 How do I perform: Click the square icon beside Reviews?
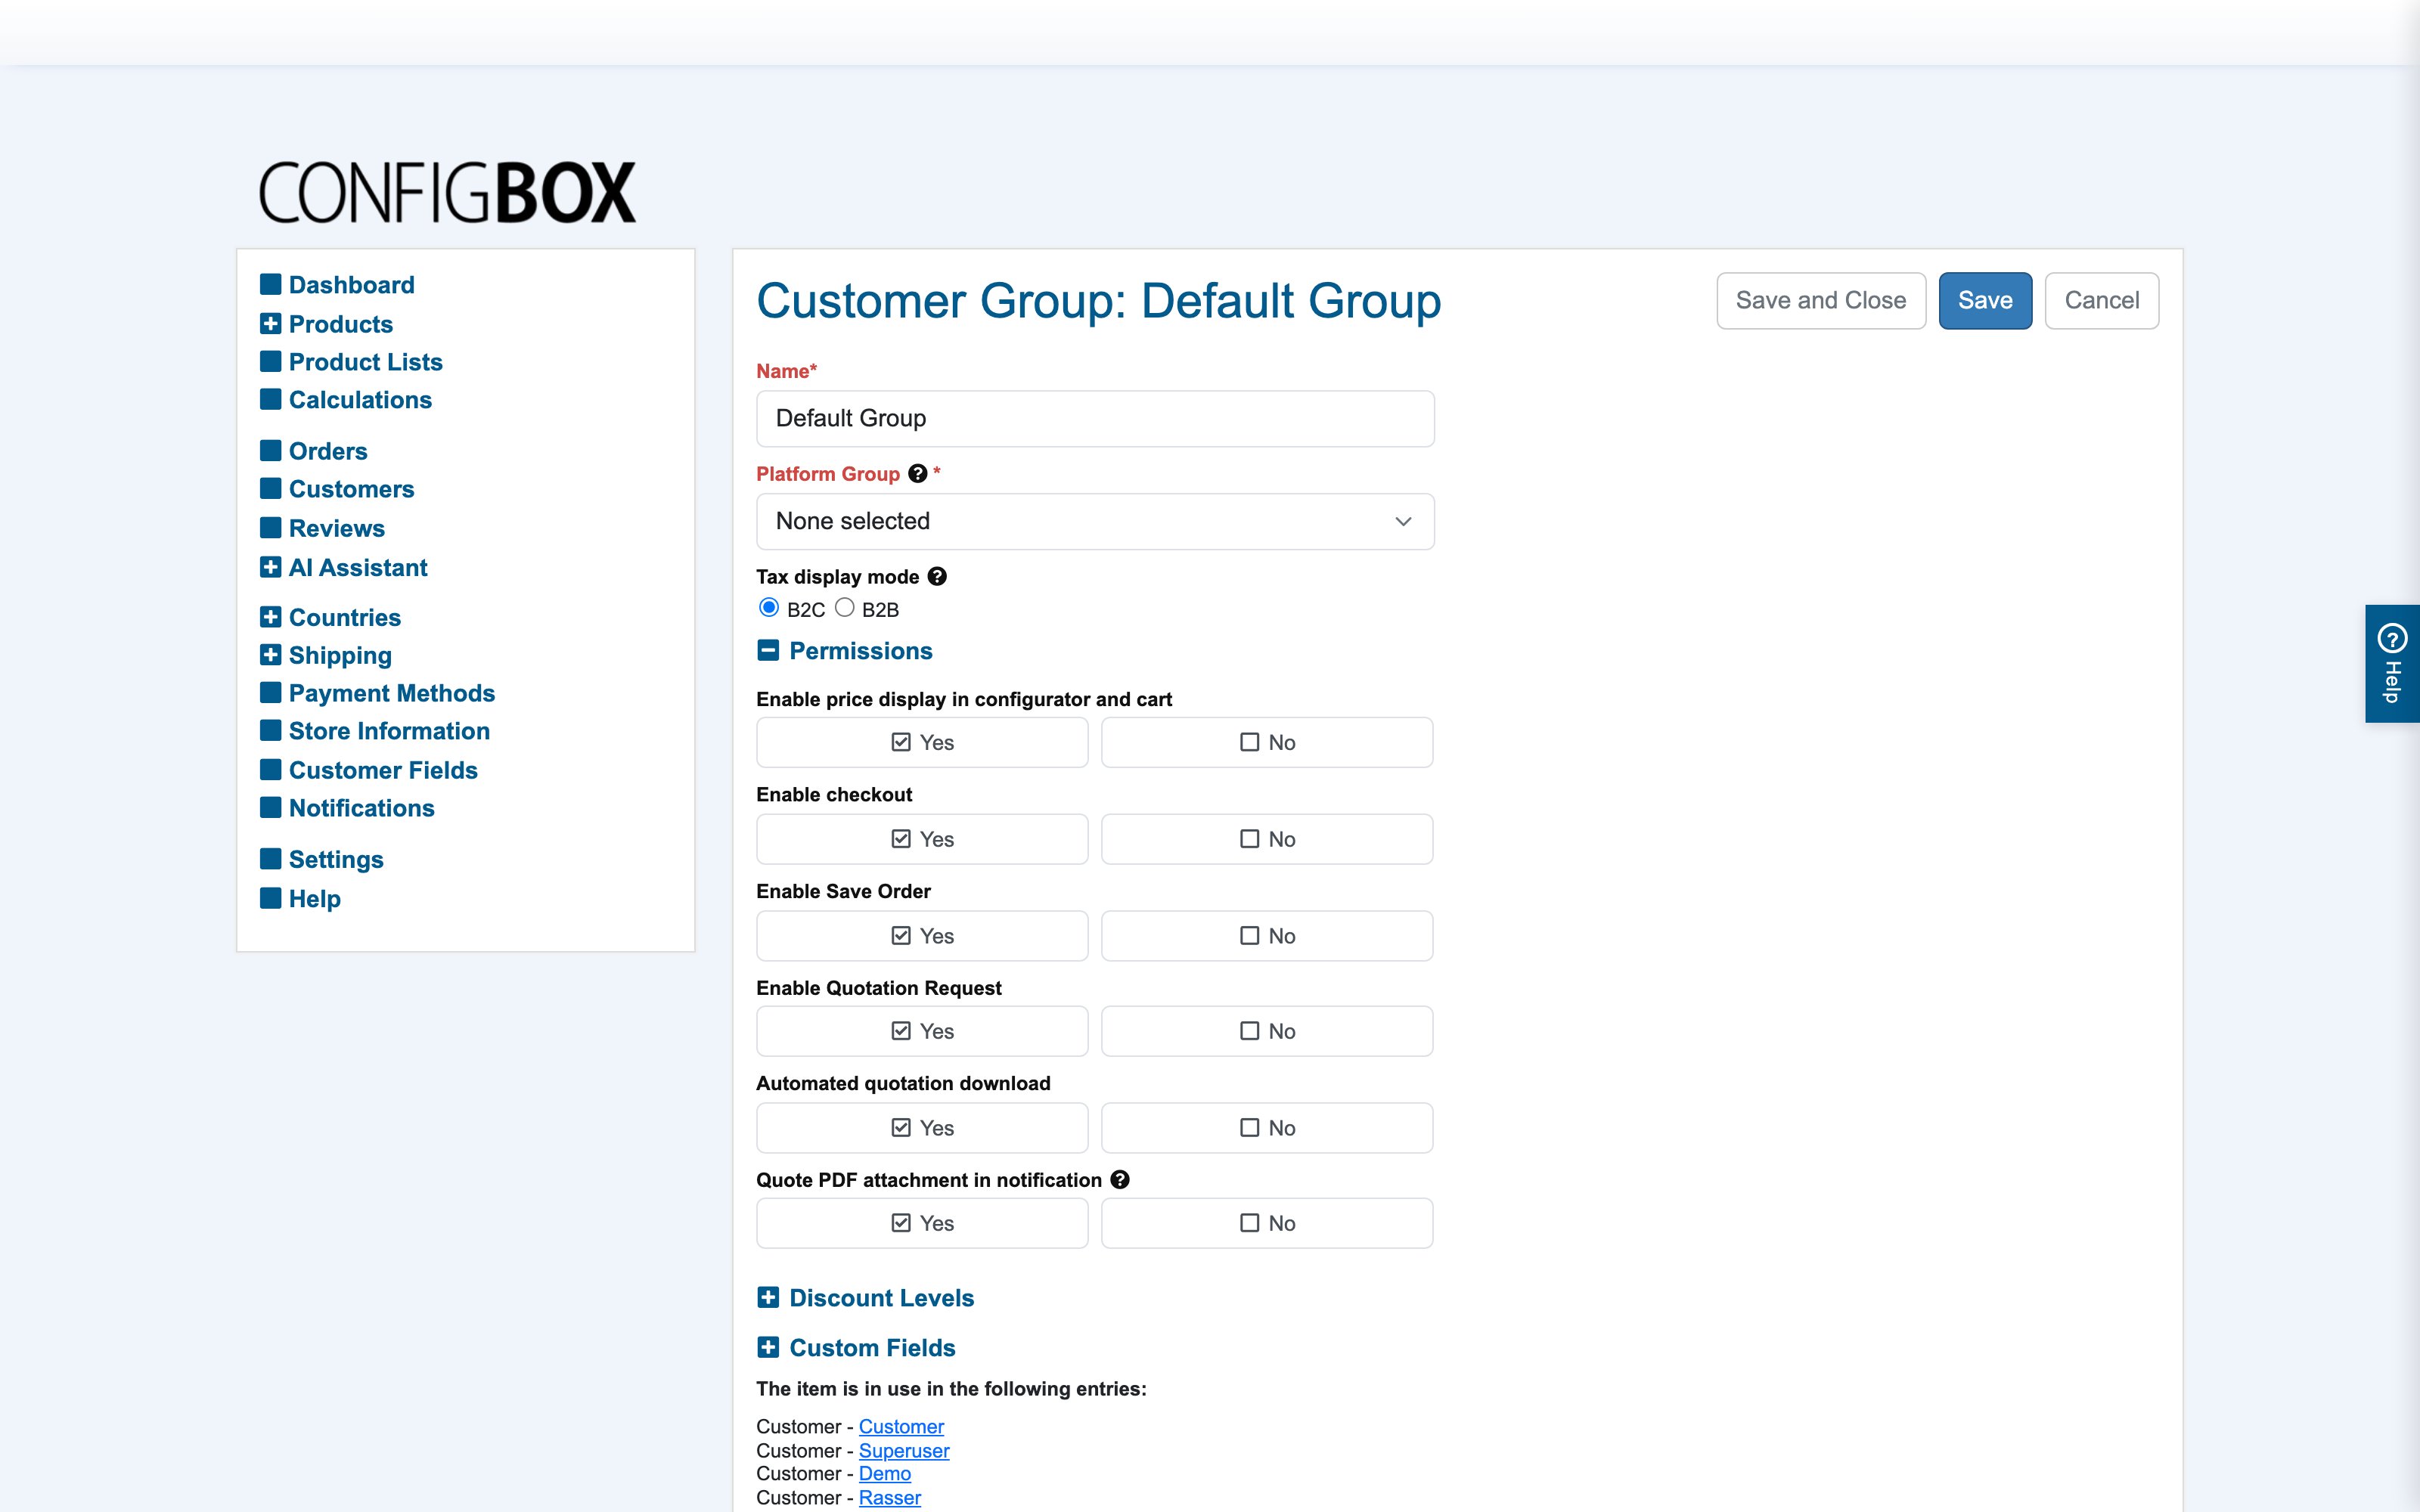270,528
